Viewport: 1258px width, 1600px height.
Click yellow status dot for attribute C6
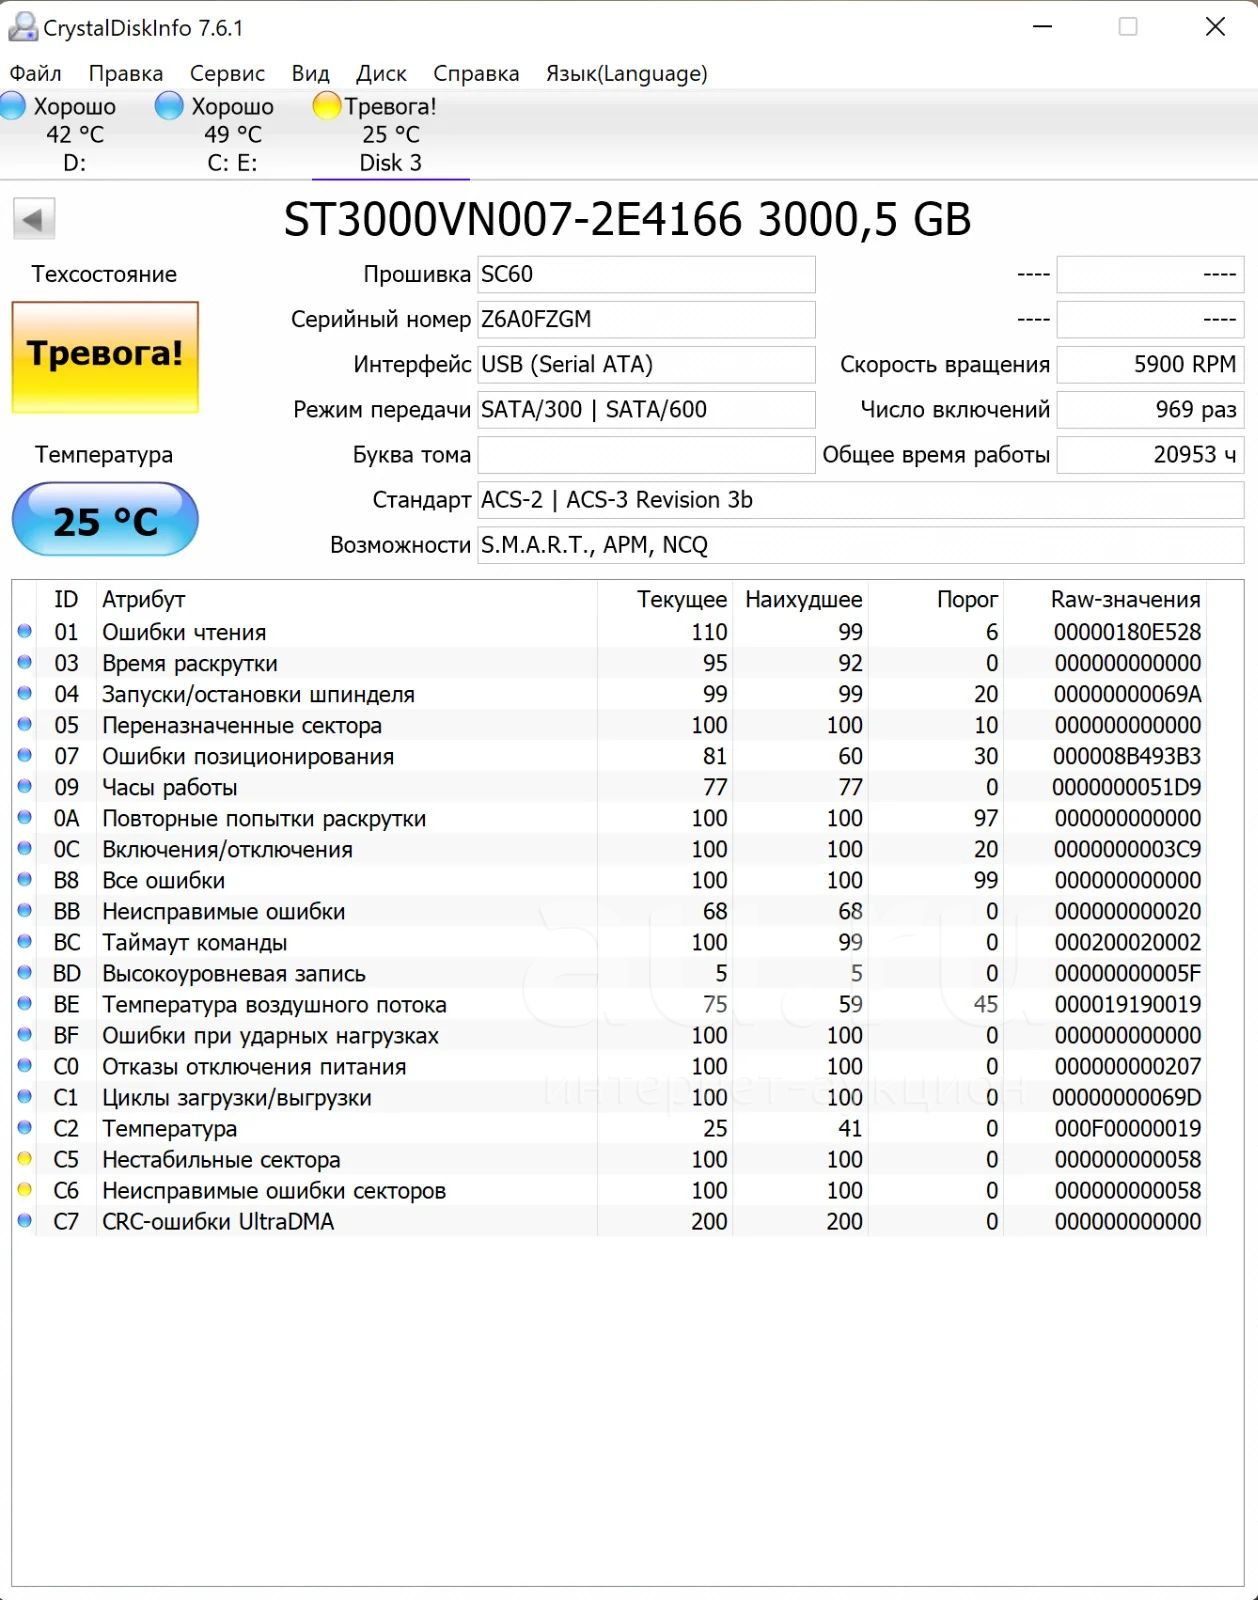pyautogui.click(x=25, y=1190)
